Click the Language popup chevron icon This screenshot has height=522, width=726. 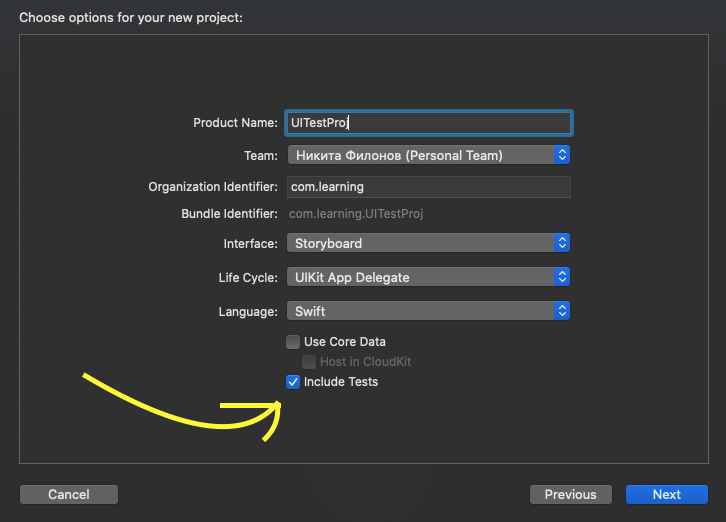coord(562,311)
